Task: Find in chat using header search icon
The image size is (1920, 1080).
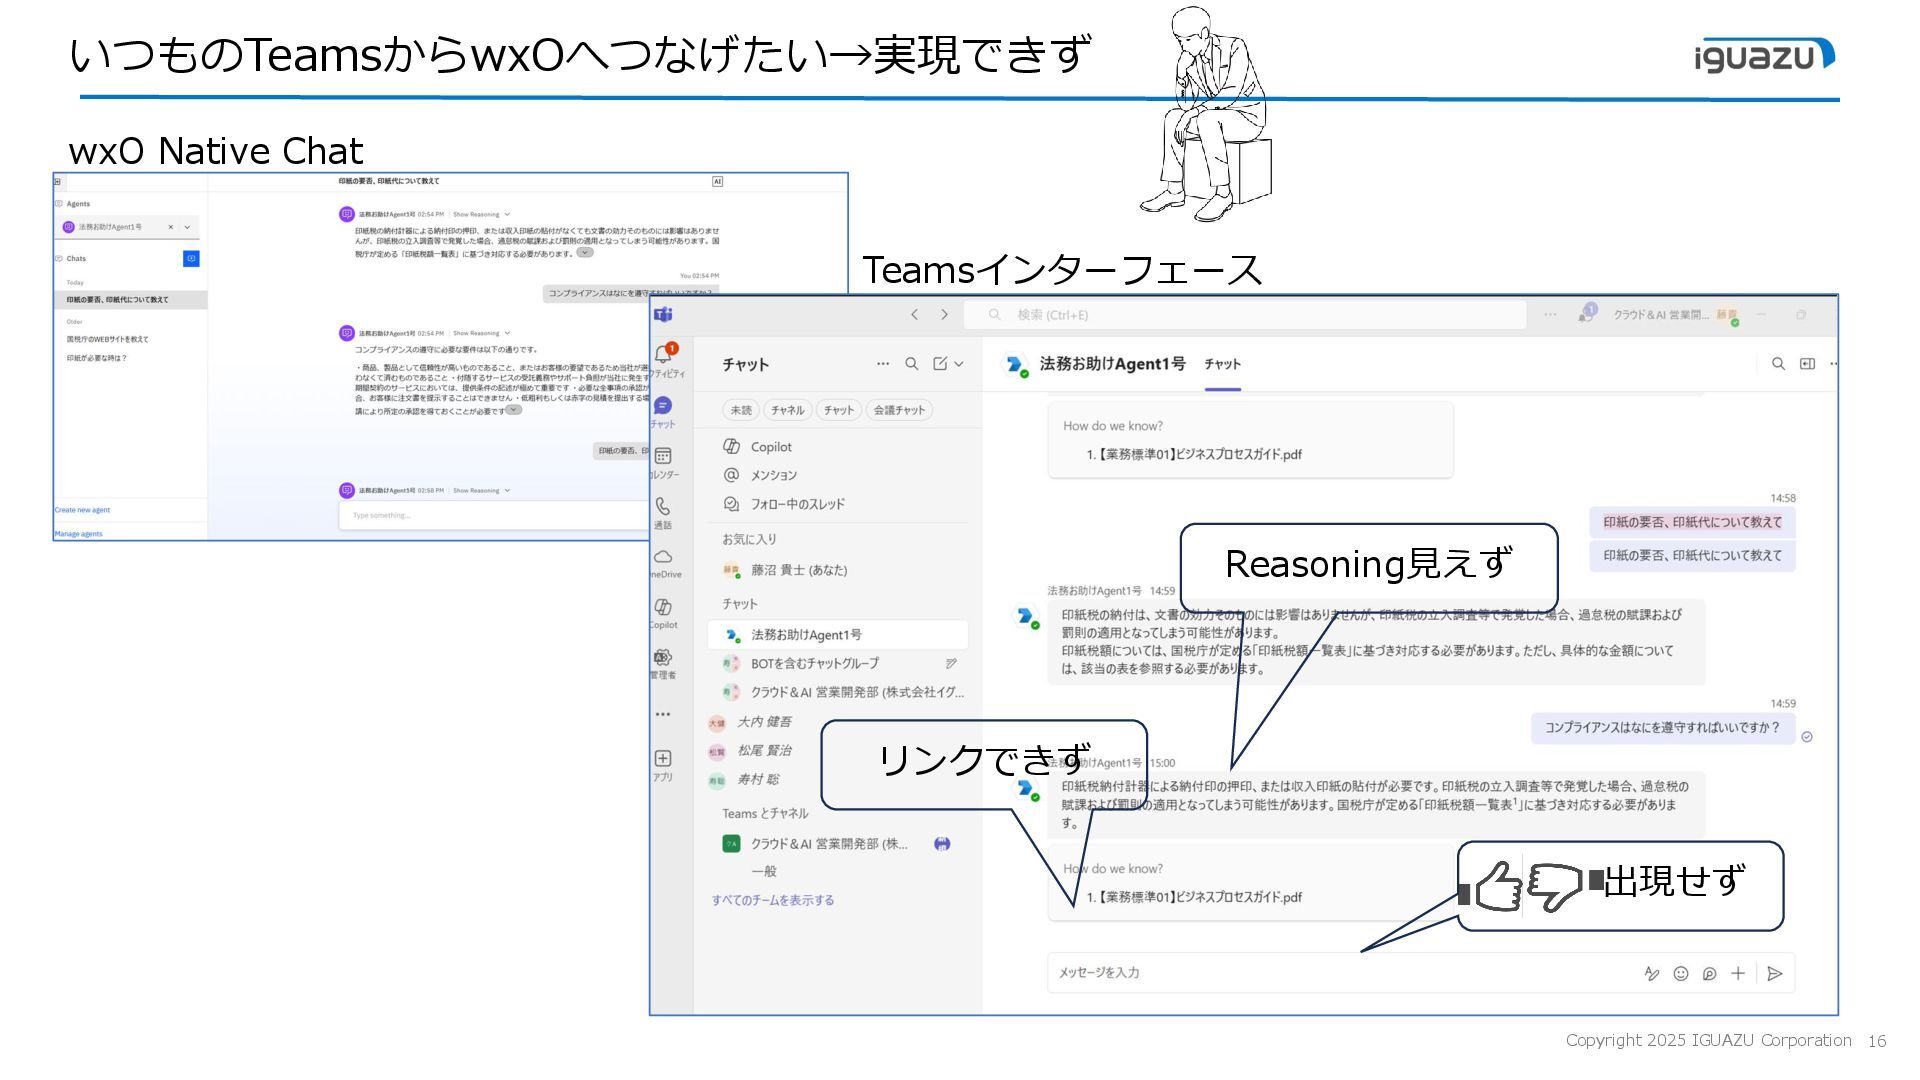Action: click(x=1778, y=364)
